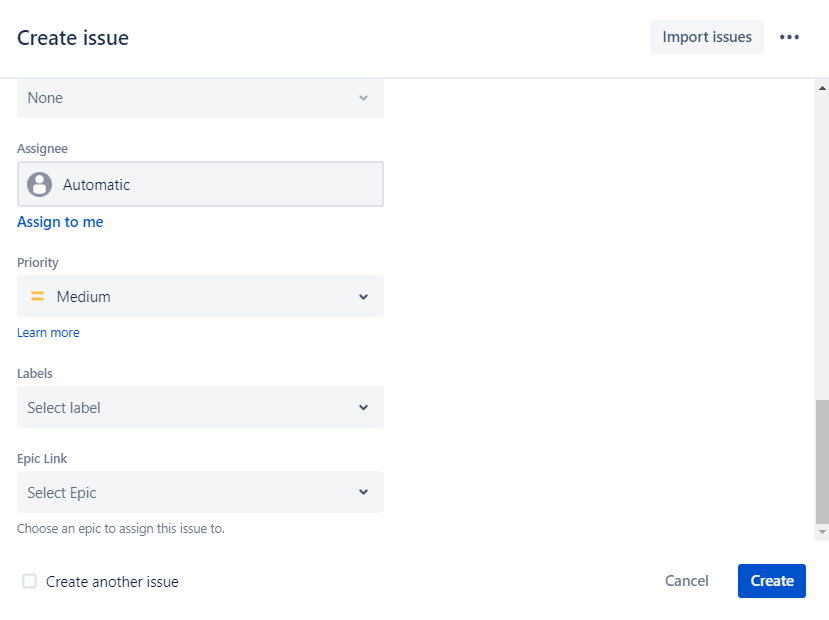Click the Import issues button
Viewport: 829px width, 620px height.
pos(706,37)
